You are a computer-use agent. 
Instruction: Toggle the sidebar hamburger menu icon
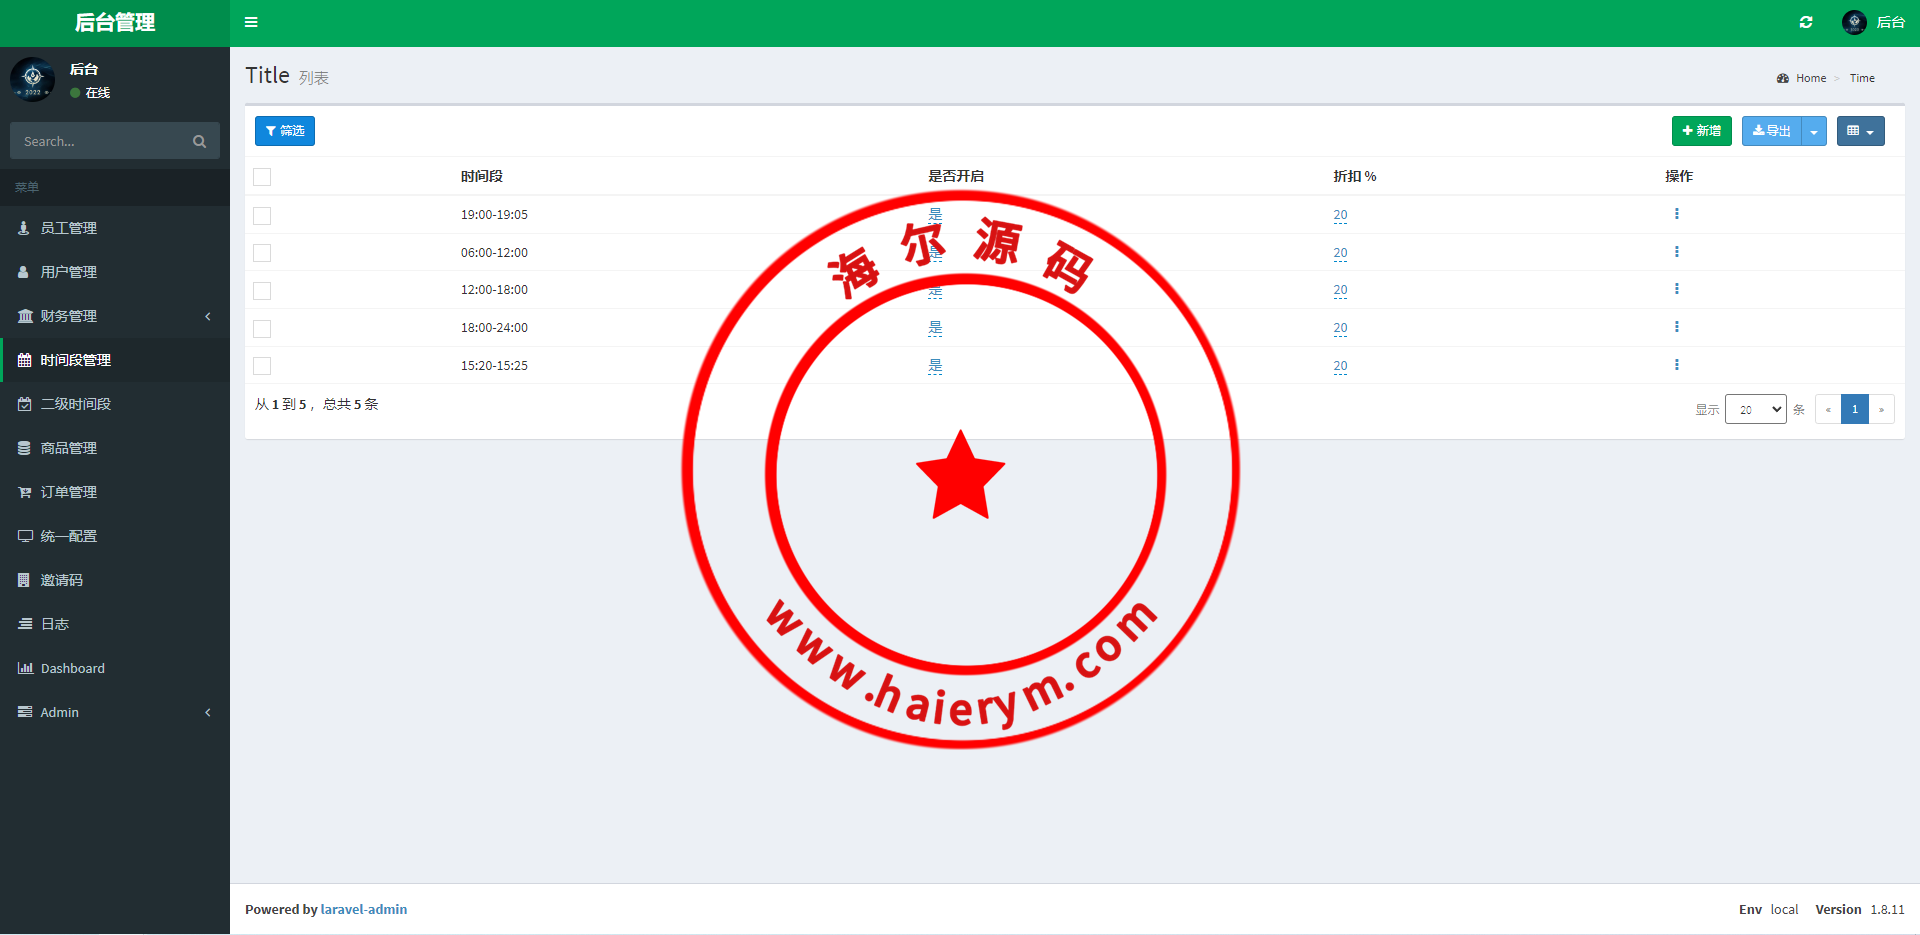point(251,22)
